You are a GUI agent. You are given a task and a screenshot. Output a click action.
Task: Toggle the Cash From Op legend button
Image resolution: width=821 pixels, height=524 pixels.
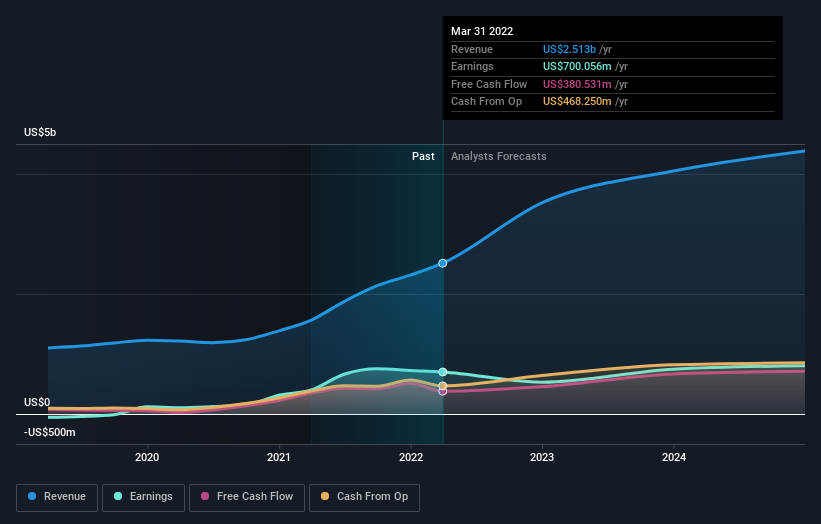(x=364, y=497)
